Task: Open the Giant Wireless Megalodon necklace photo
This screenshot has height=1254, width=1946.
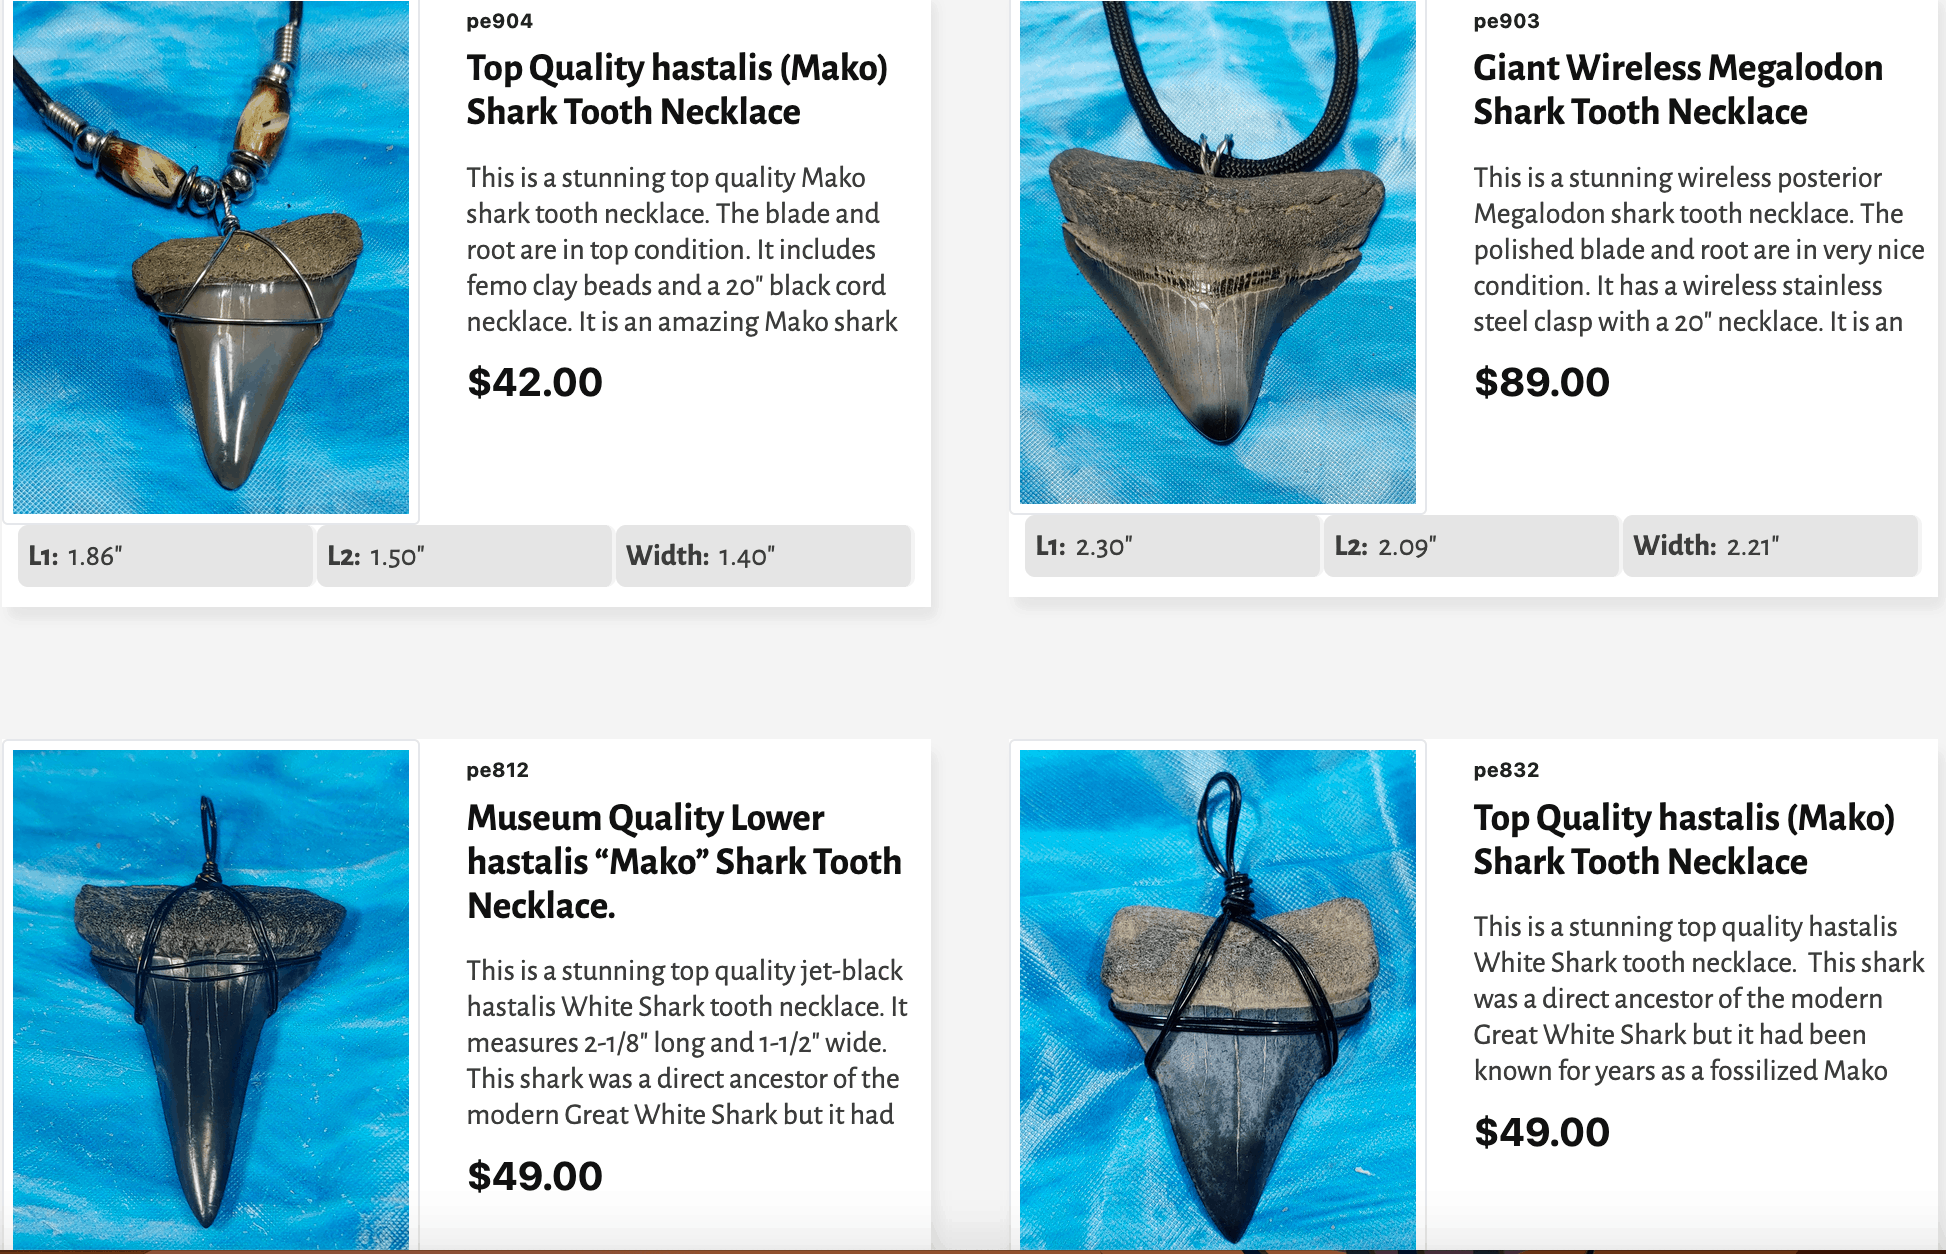Action: [x=1218, y=252]
